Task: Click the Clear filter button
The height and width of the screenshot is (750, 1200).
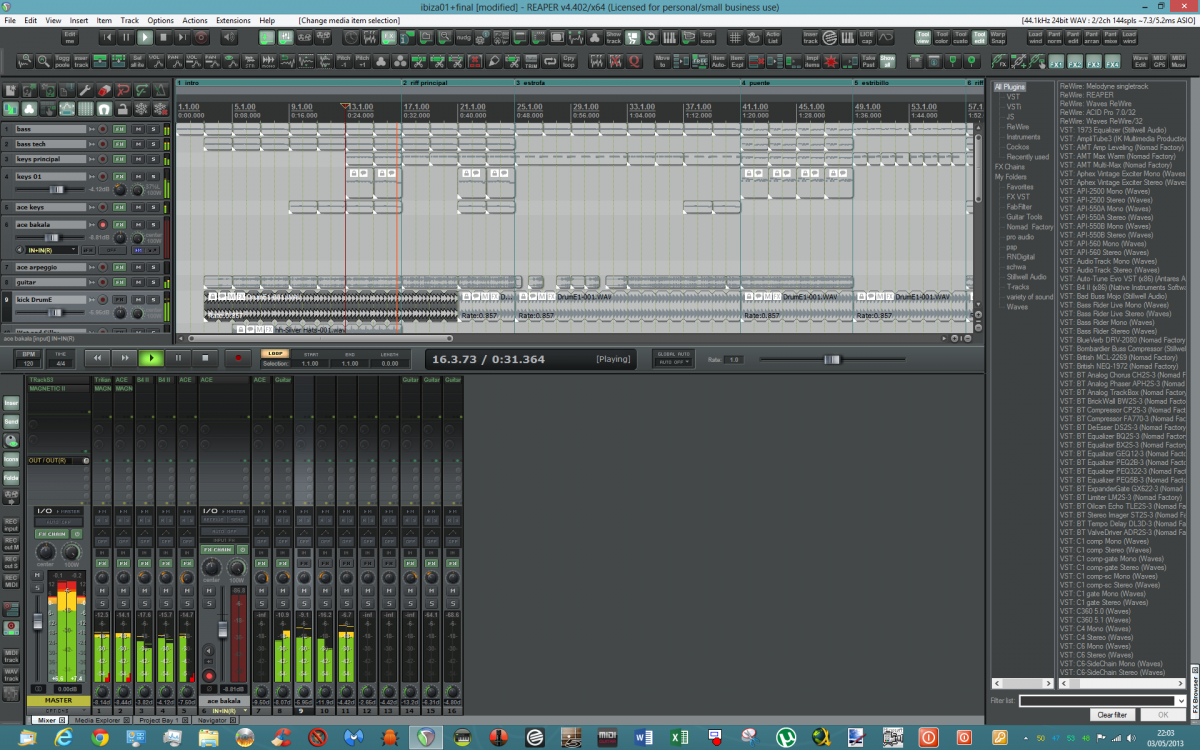Action: click(1112, 715)
